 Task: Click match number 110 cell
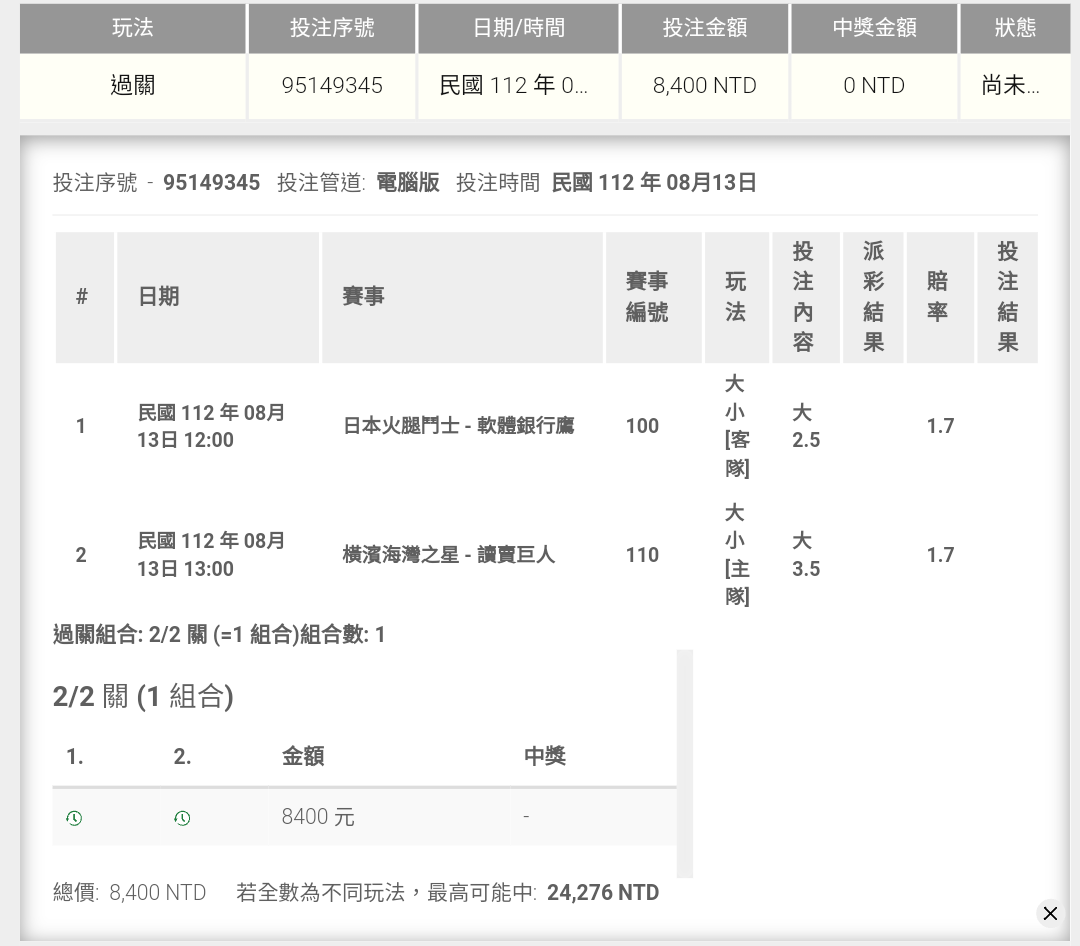click(642, 555)
